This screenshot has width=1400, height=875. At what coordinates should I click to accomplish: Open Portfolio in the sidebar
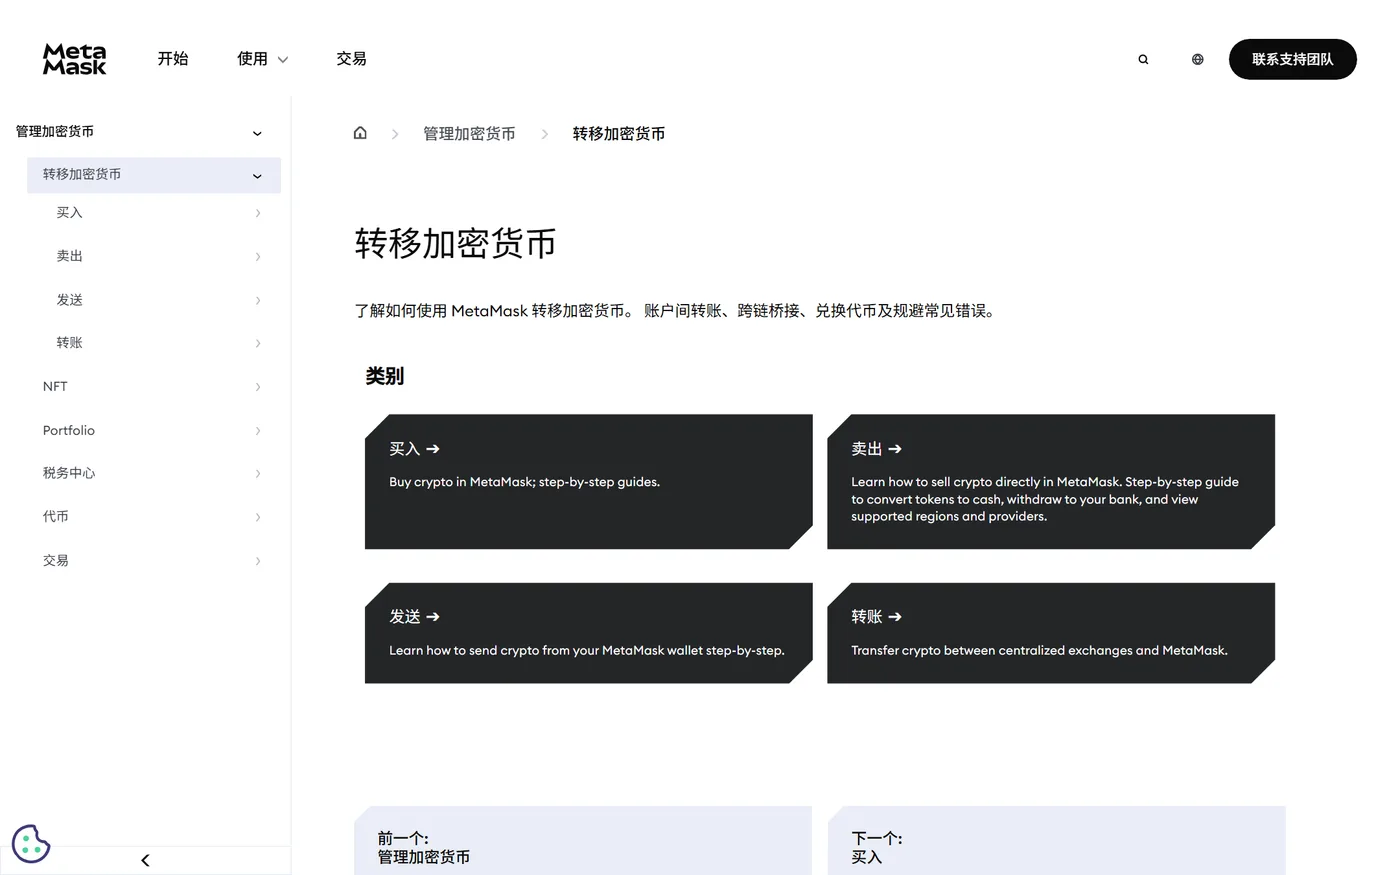69,430
